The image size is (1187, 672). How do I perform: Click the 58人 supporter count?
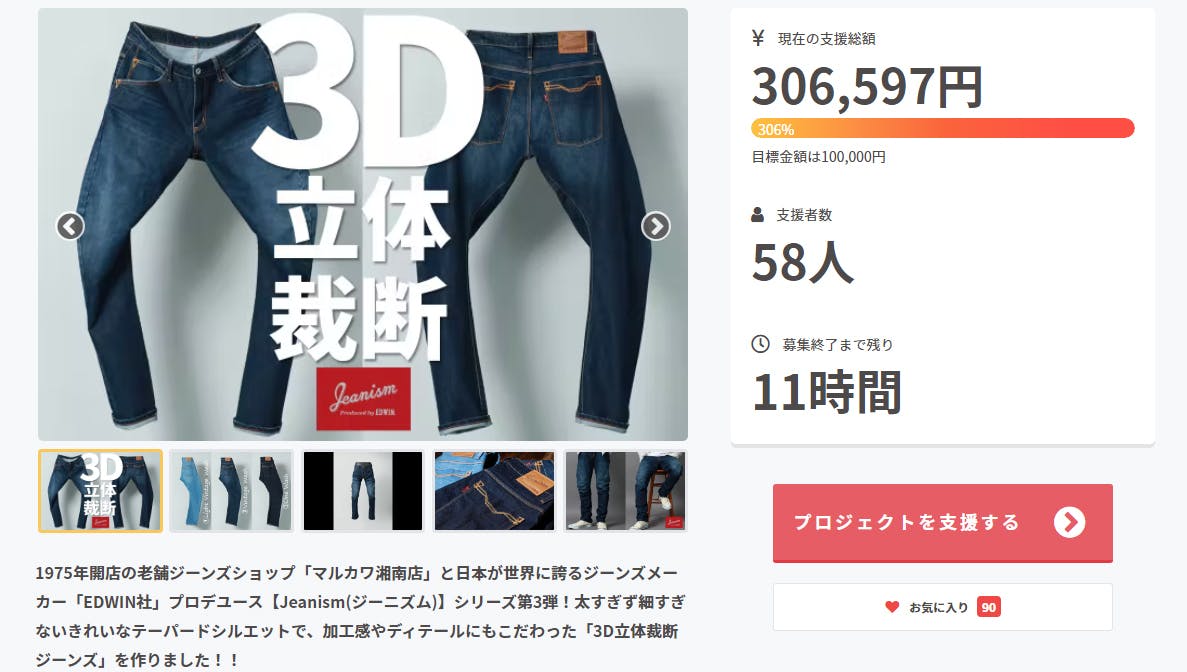click(x=803, y=263)
